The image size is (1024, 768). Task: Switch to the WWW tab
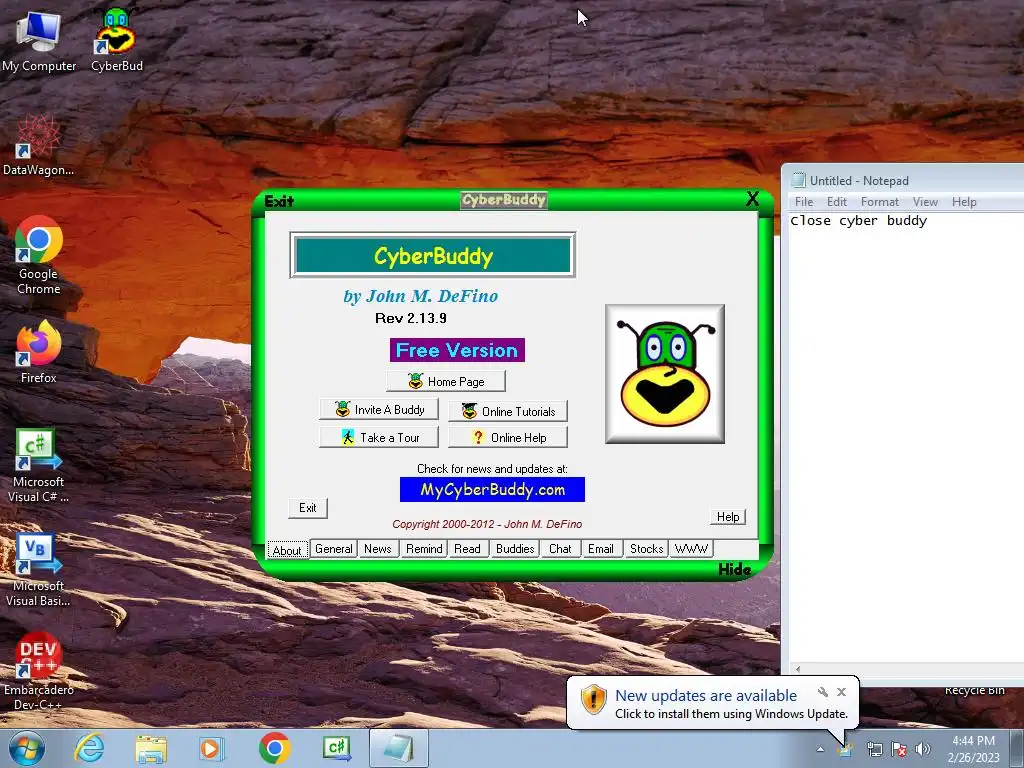click(x=691, y=549)
